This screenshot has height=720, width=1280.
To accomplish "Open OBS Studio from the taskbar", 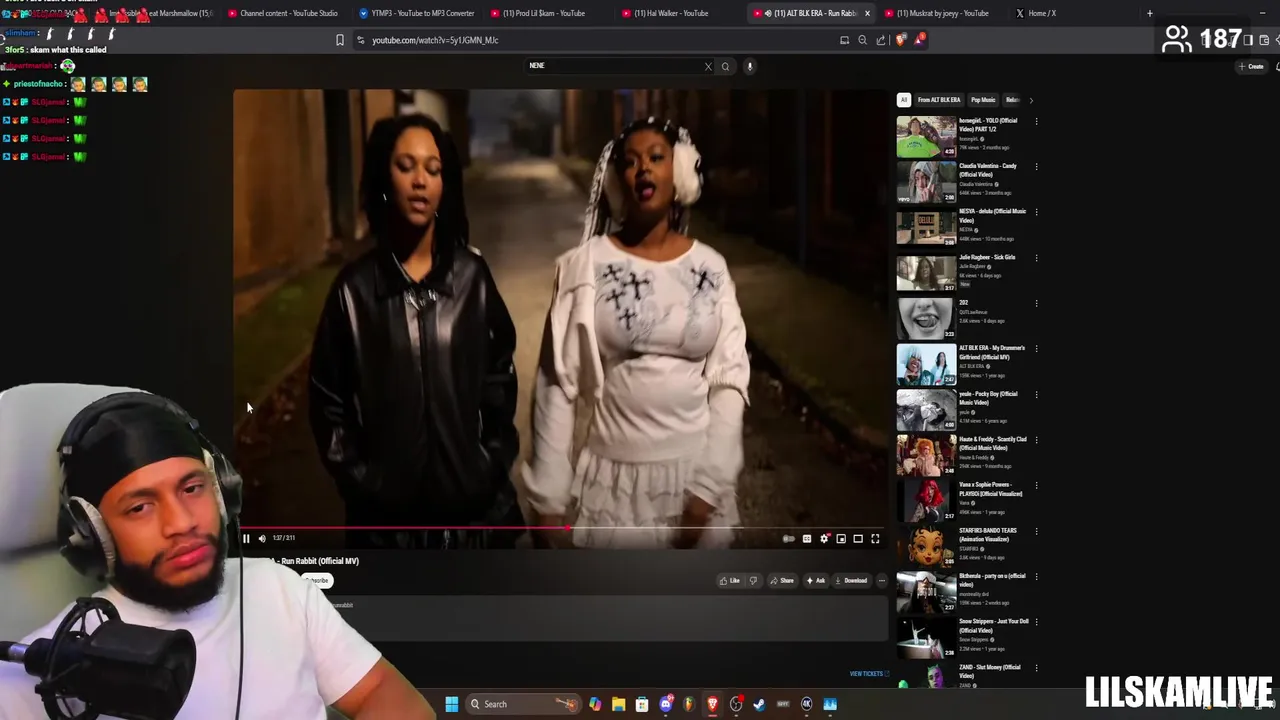I will (736, 704).
